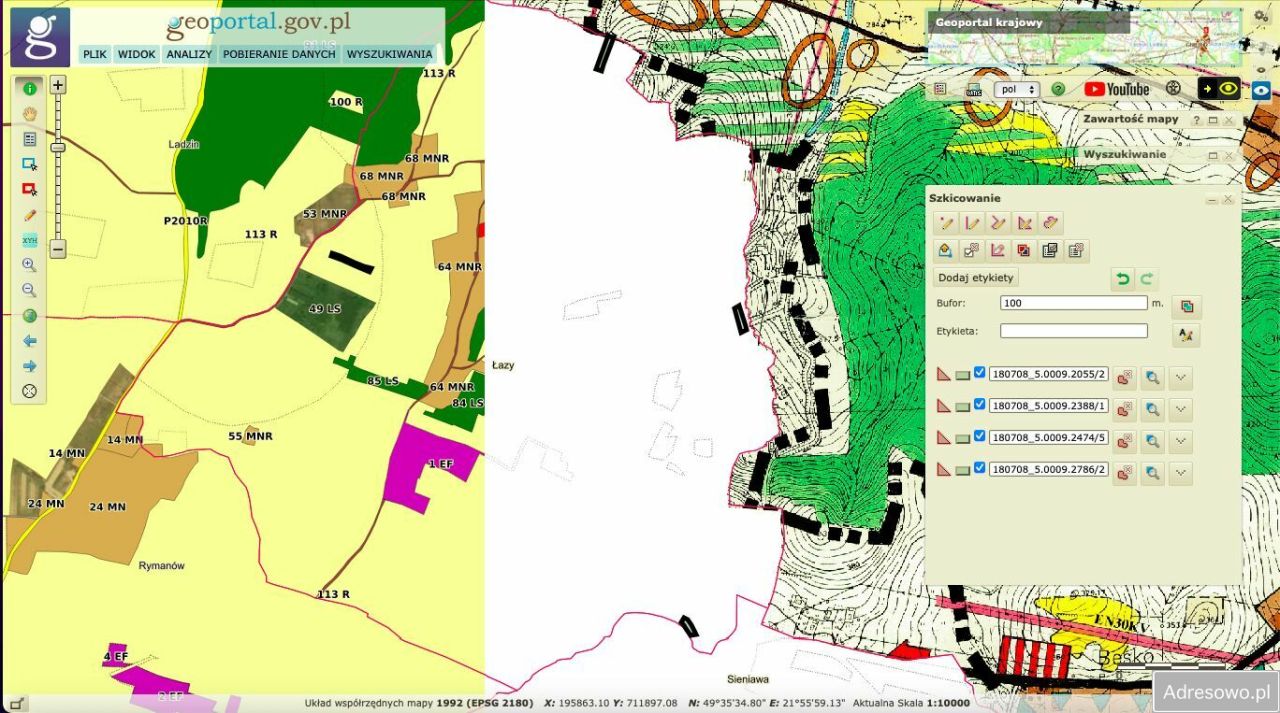Viewport: 1280px width, 713px height.
Task: Click the crossed circle icon in left toolbar
Action: pos(29,391)
